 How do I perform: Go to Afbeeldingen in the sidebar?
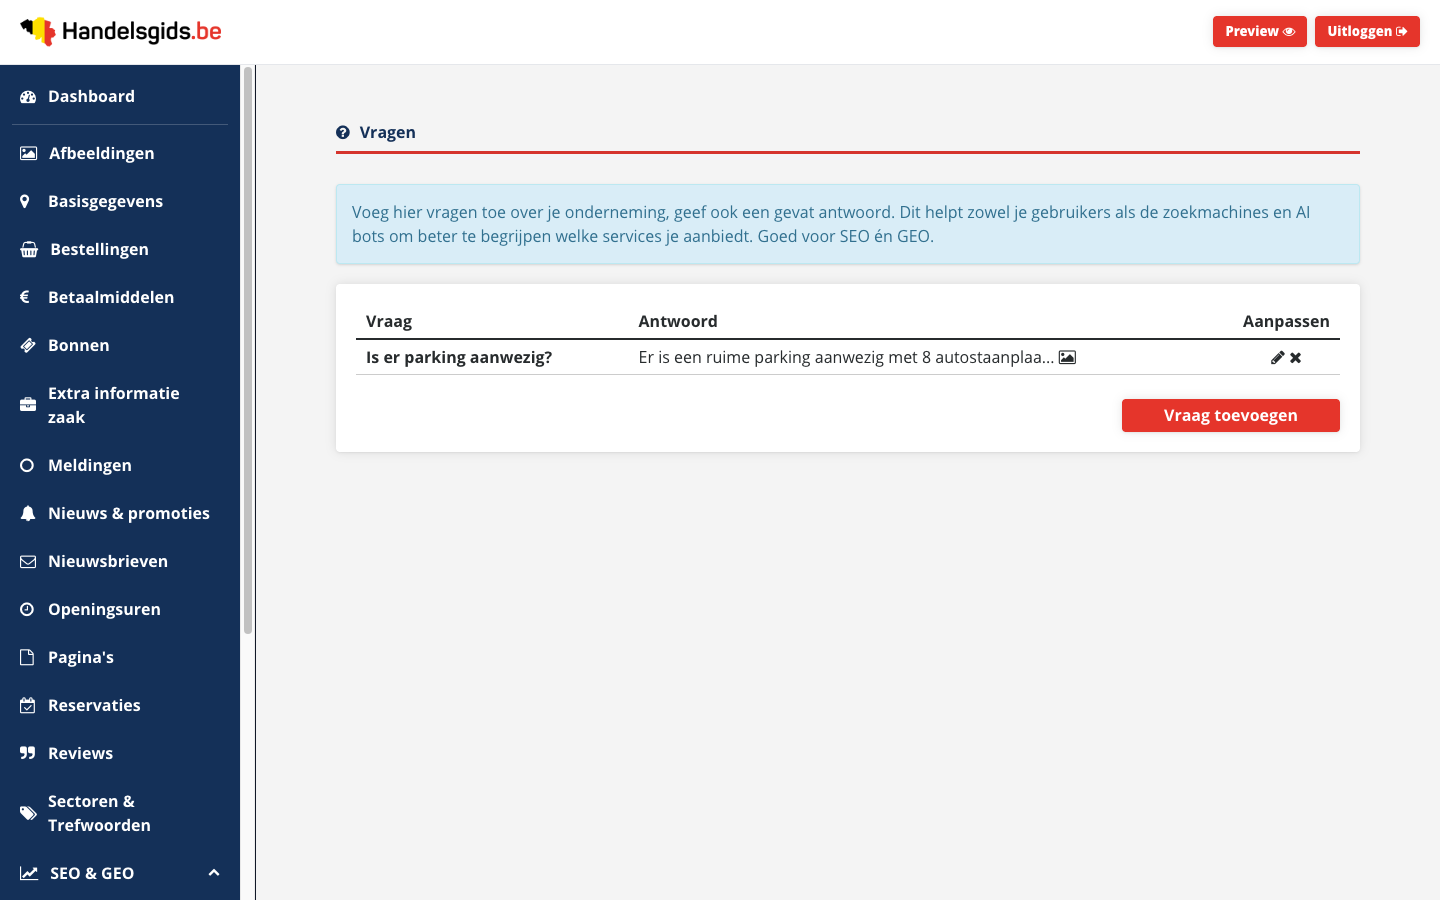101,153
